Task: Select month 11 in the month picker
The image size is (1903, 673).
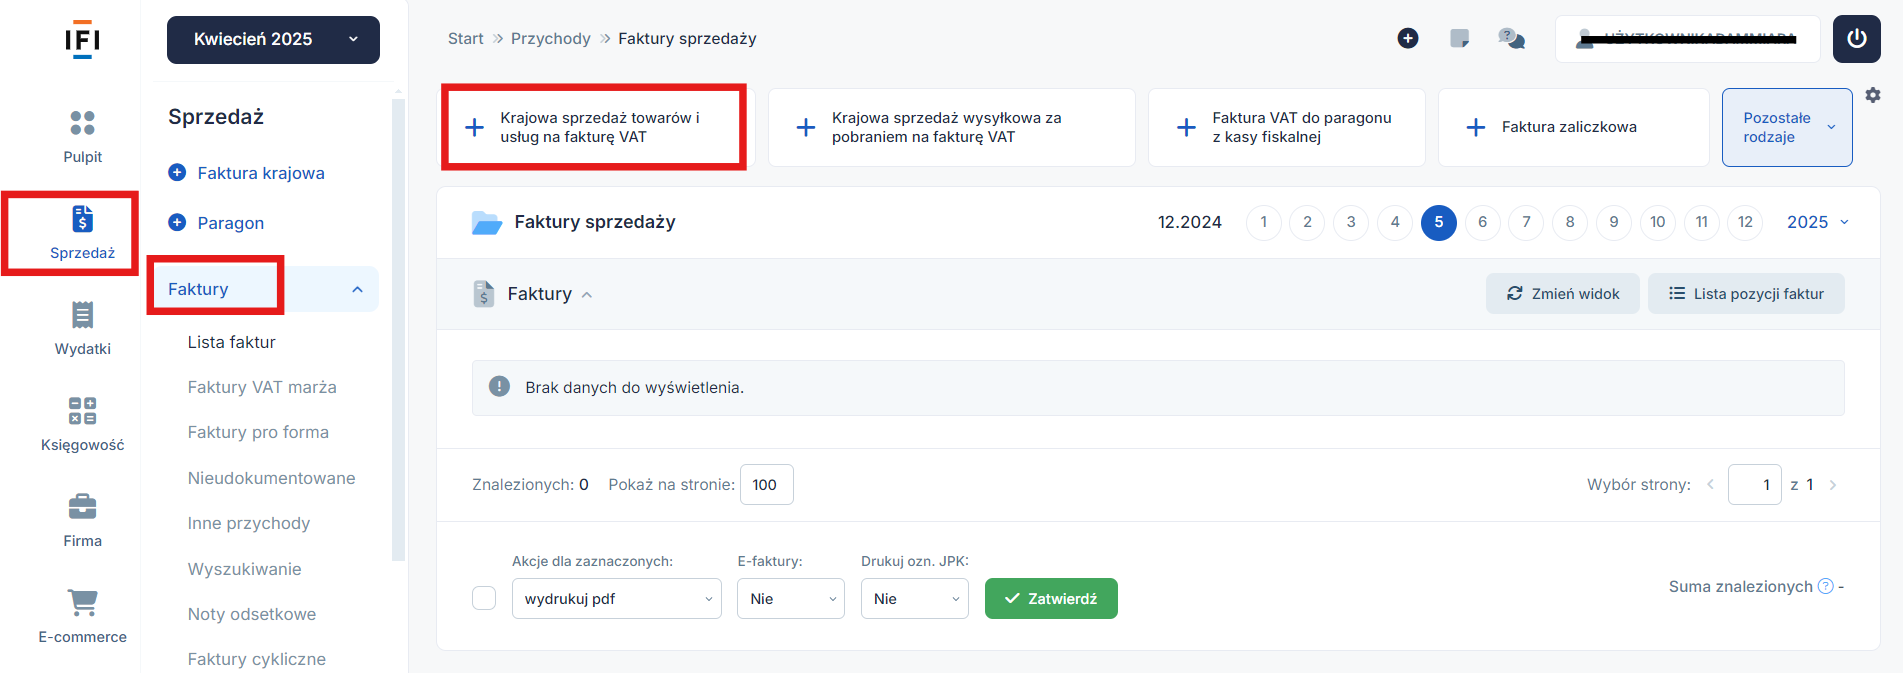Action: 1702,222
